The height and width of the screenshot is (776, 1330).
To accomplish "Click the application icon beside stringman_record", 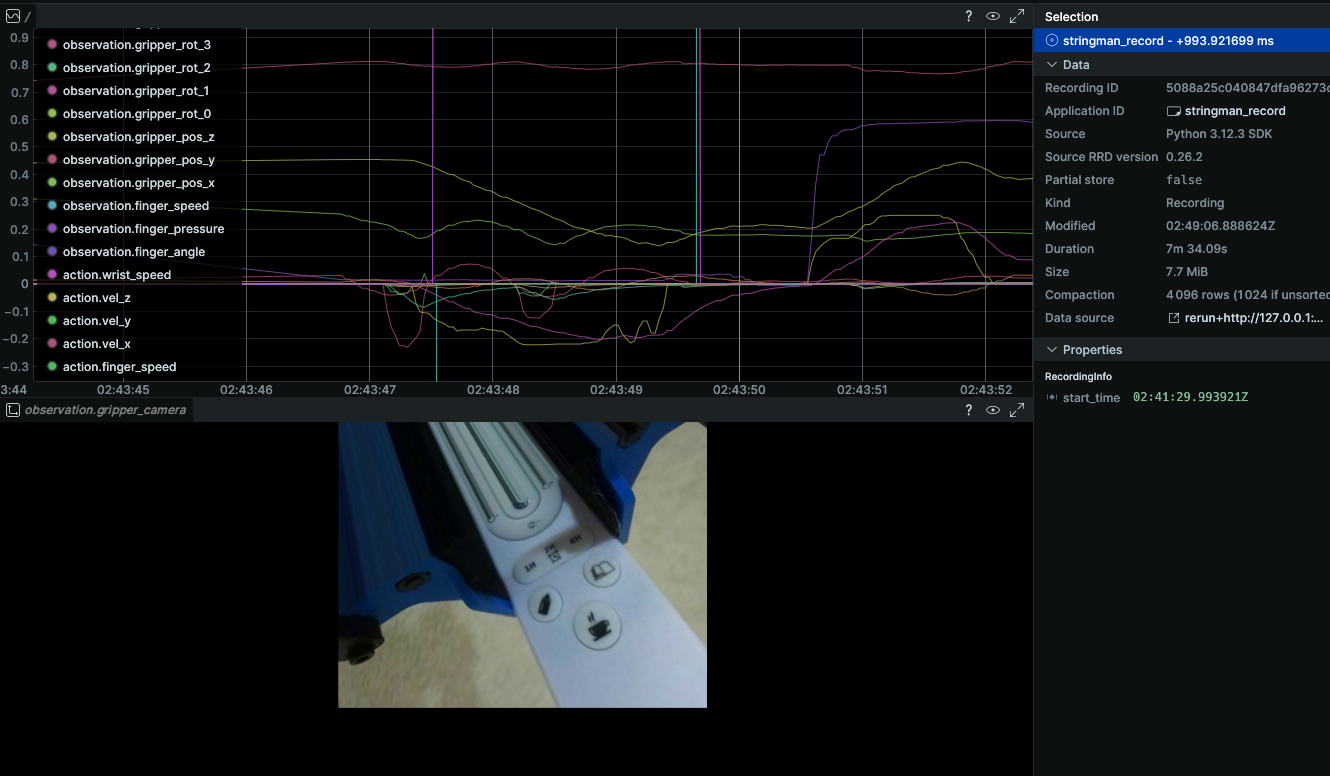I will (x=1174, y=111).
